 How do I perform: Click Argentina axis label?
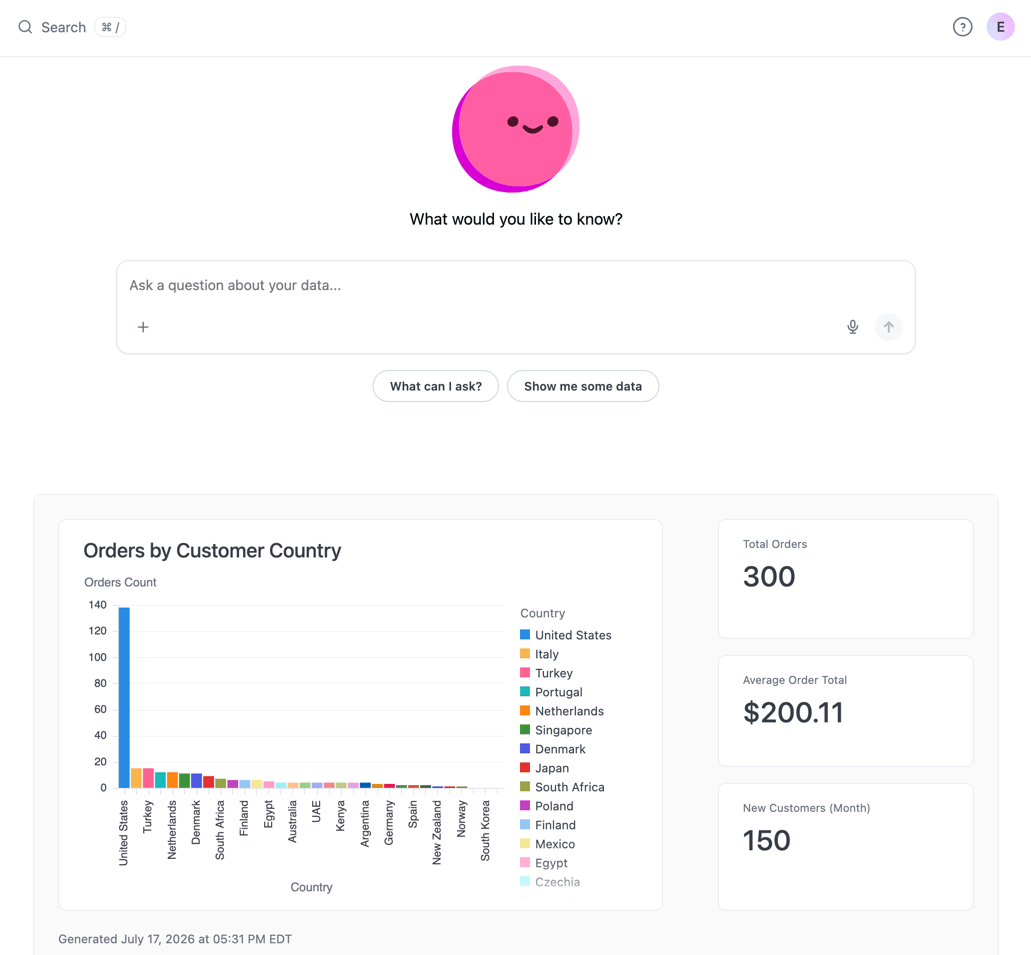tap(365, 823)
